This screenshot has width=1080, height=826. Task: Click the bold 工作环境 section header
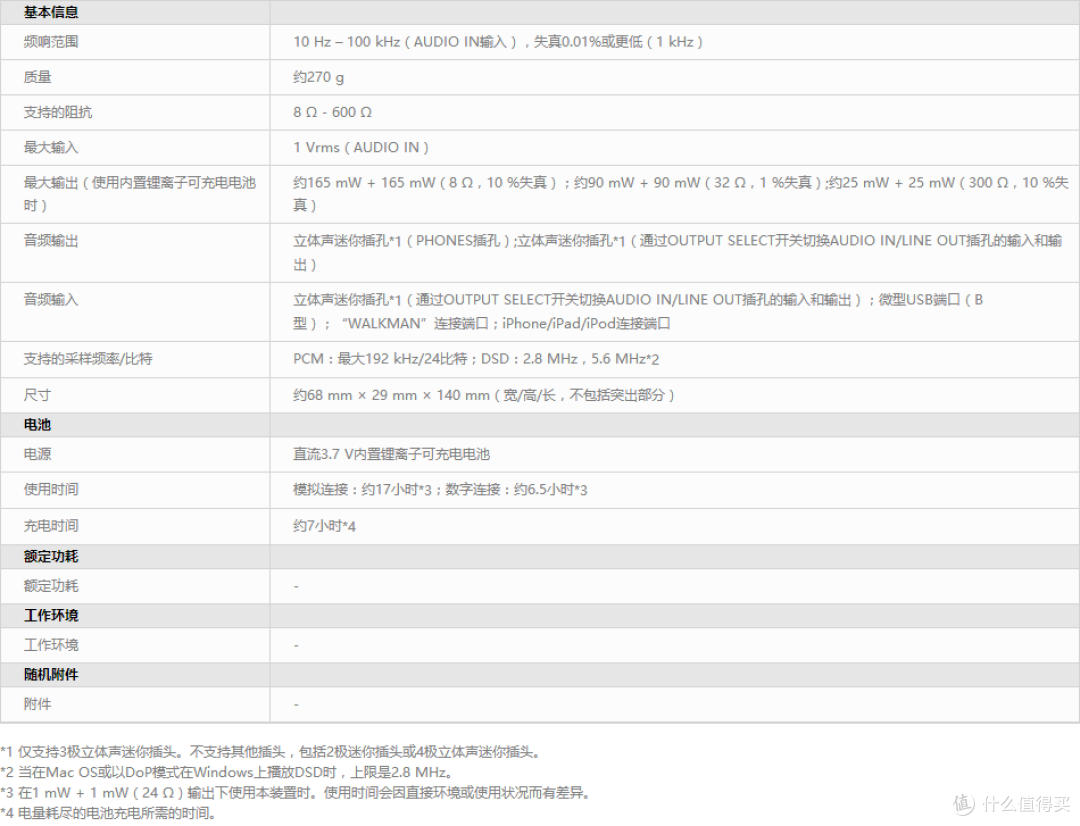tap(51, 616)
